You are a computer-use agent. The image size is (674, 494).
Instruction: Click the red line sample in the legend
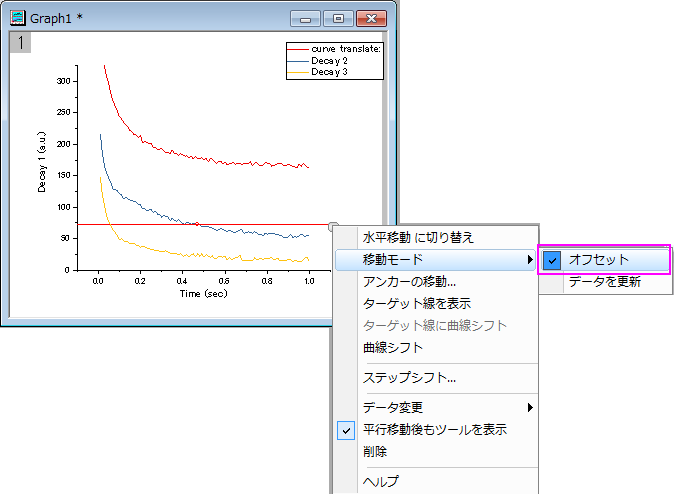[298, 49]
